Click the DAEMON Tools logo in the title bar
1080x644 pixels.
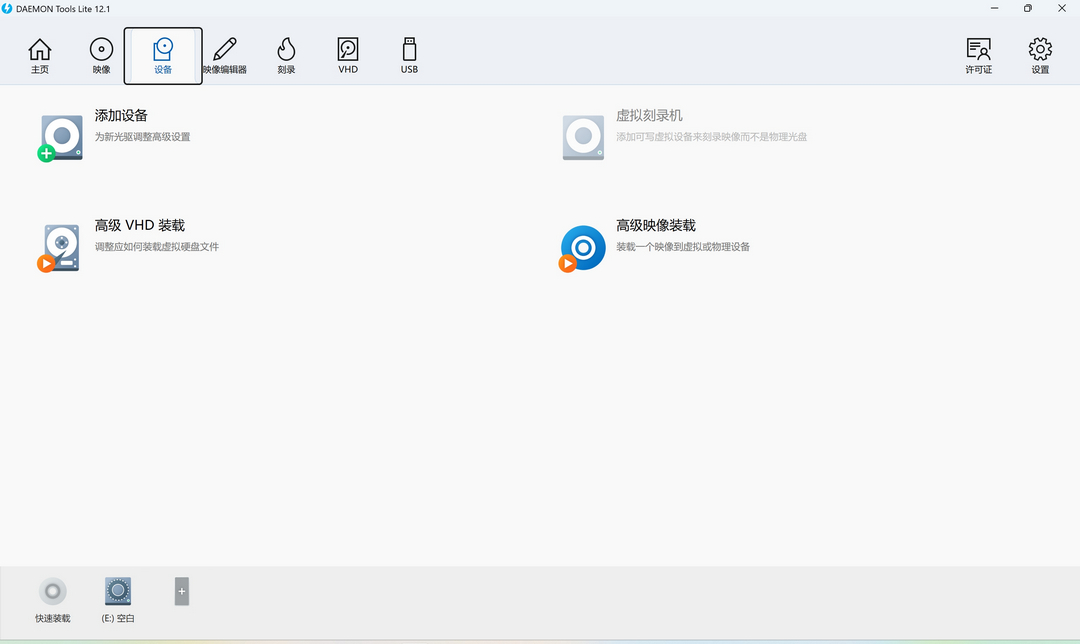[8, 8]
